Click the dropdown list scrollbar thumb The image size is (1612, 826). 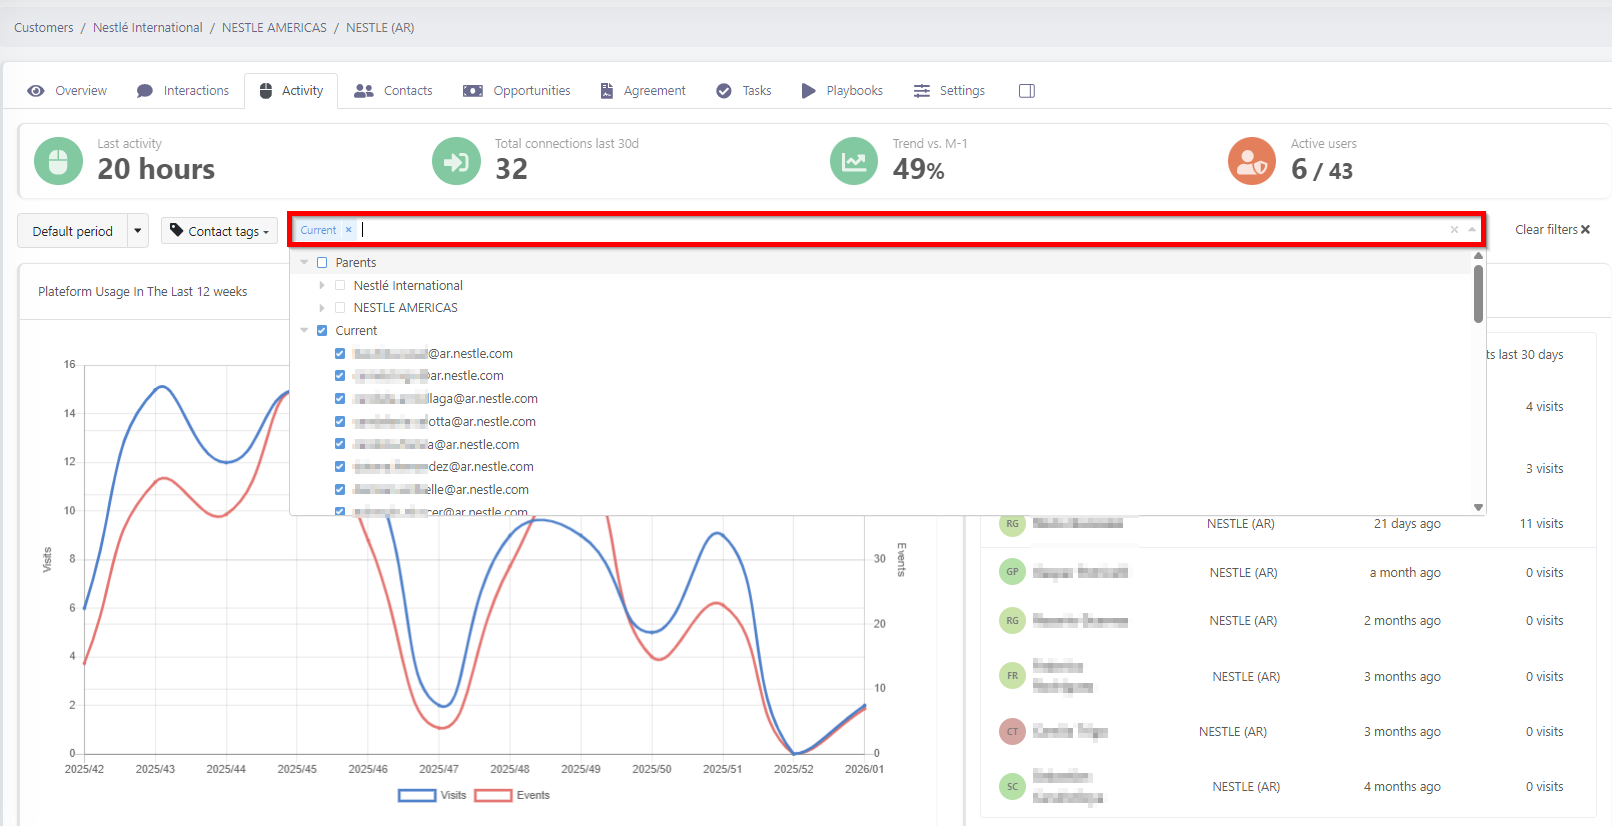[x=1478, y=294]
